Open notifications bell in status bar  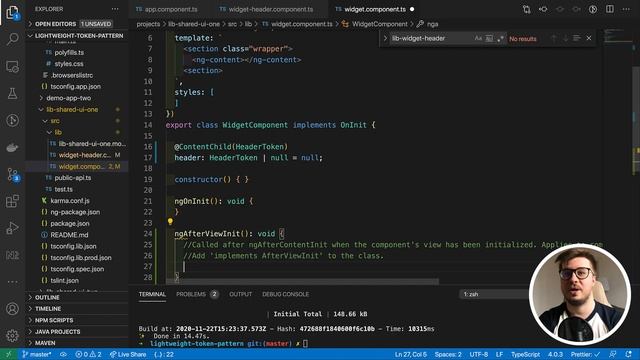point(629,354)
